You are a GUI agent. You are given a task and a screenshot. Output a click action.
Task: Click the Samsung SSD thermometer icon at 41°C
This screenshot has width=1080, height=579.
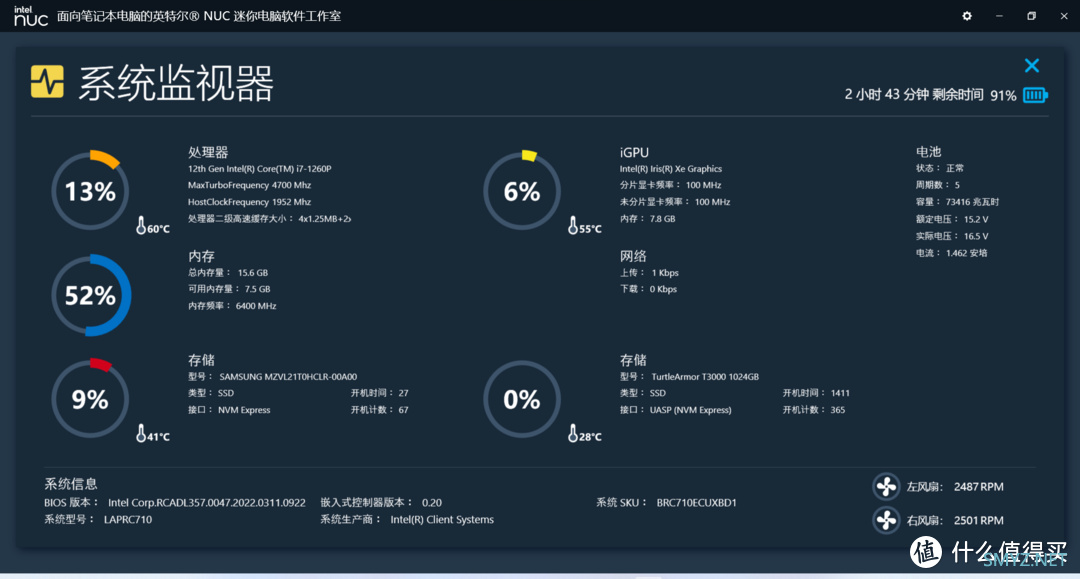click(141, 433)
